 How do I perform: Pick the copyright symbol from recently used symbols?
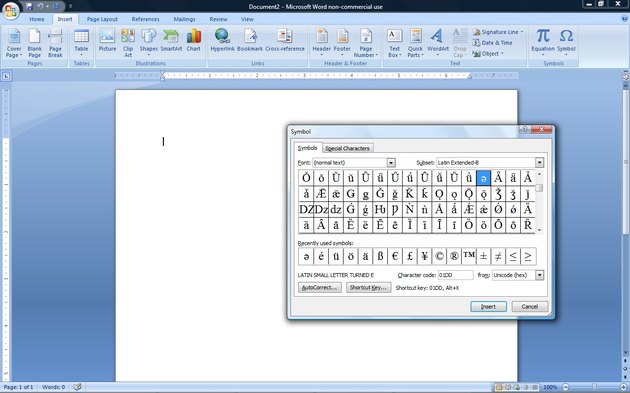tap(439, 256)
